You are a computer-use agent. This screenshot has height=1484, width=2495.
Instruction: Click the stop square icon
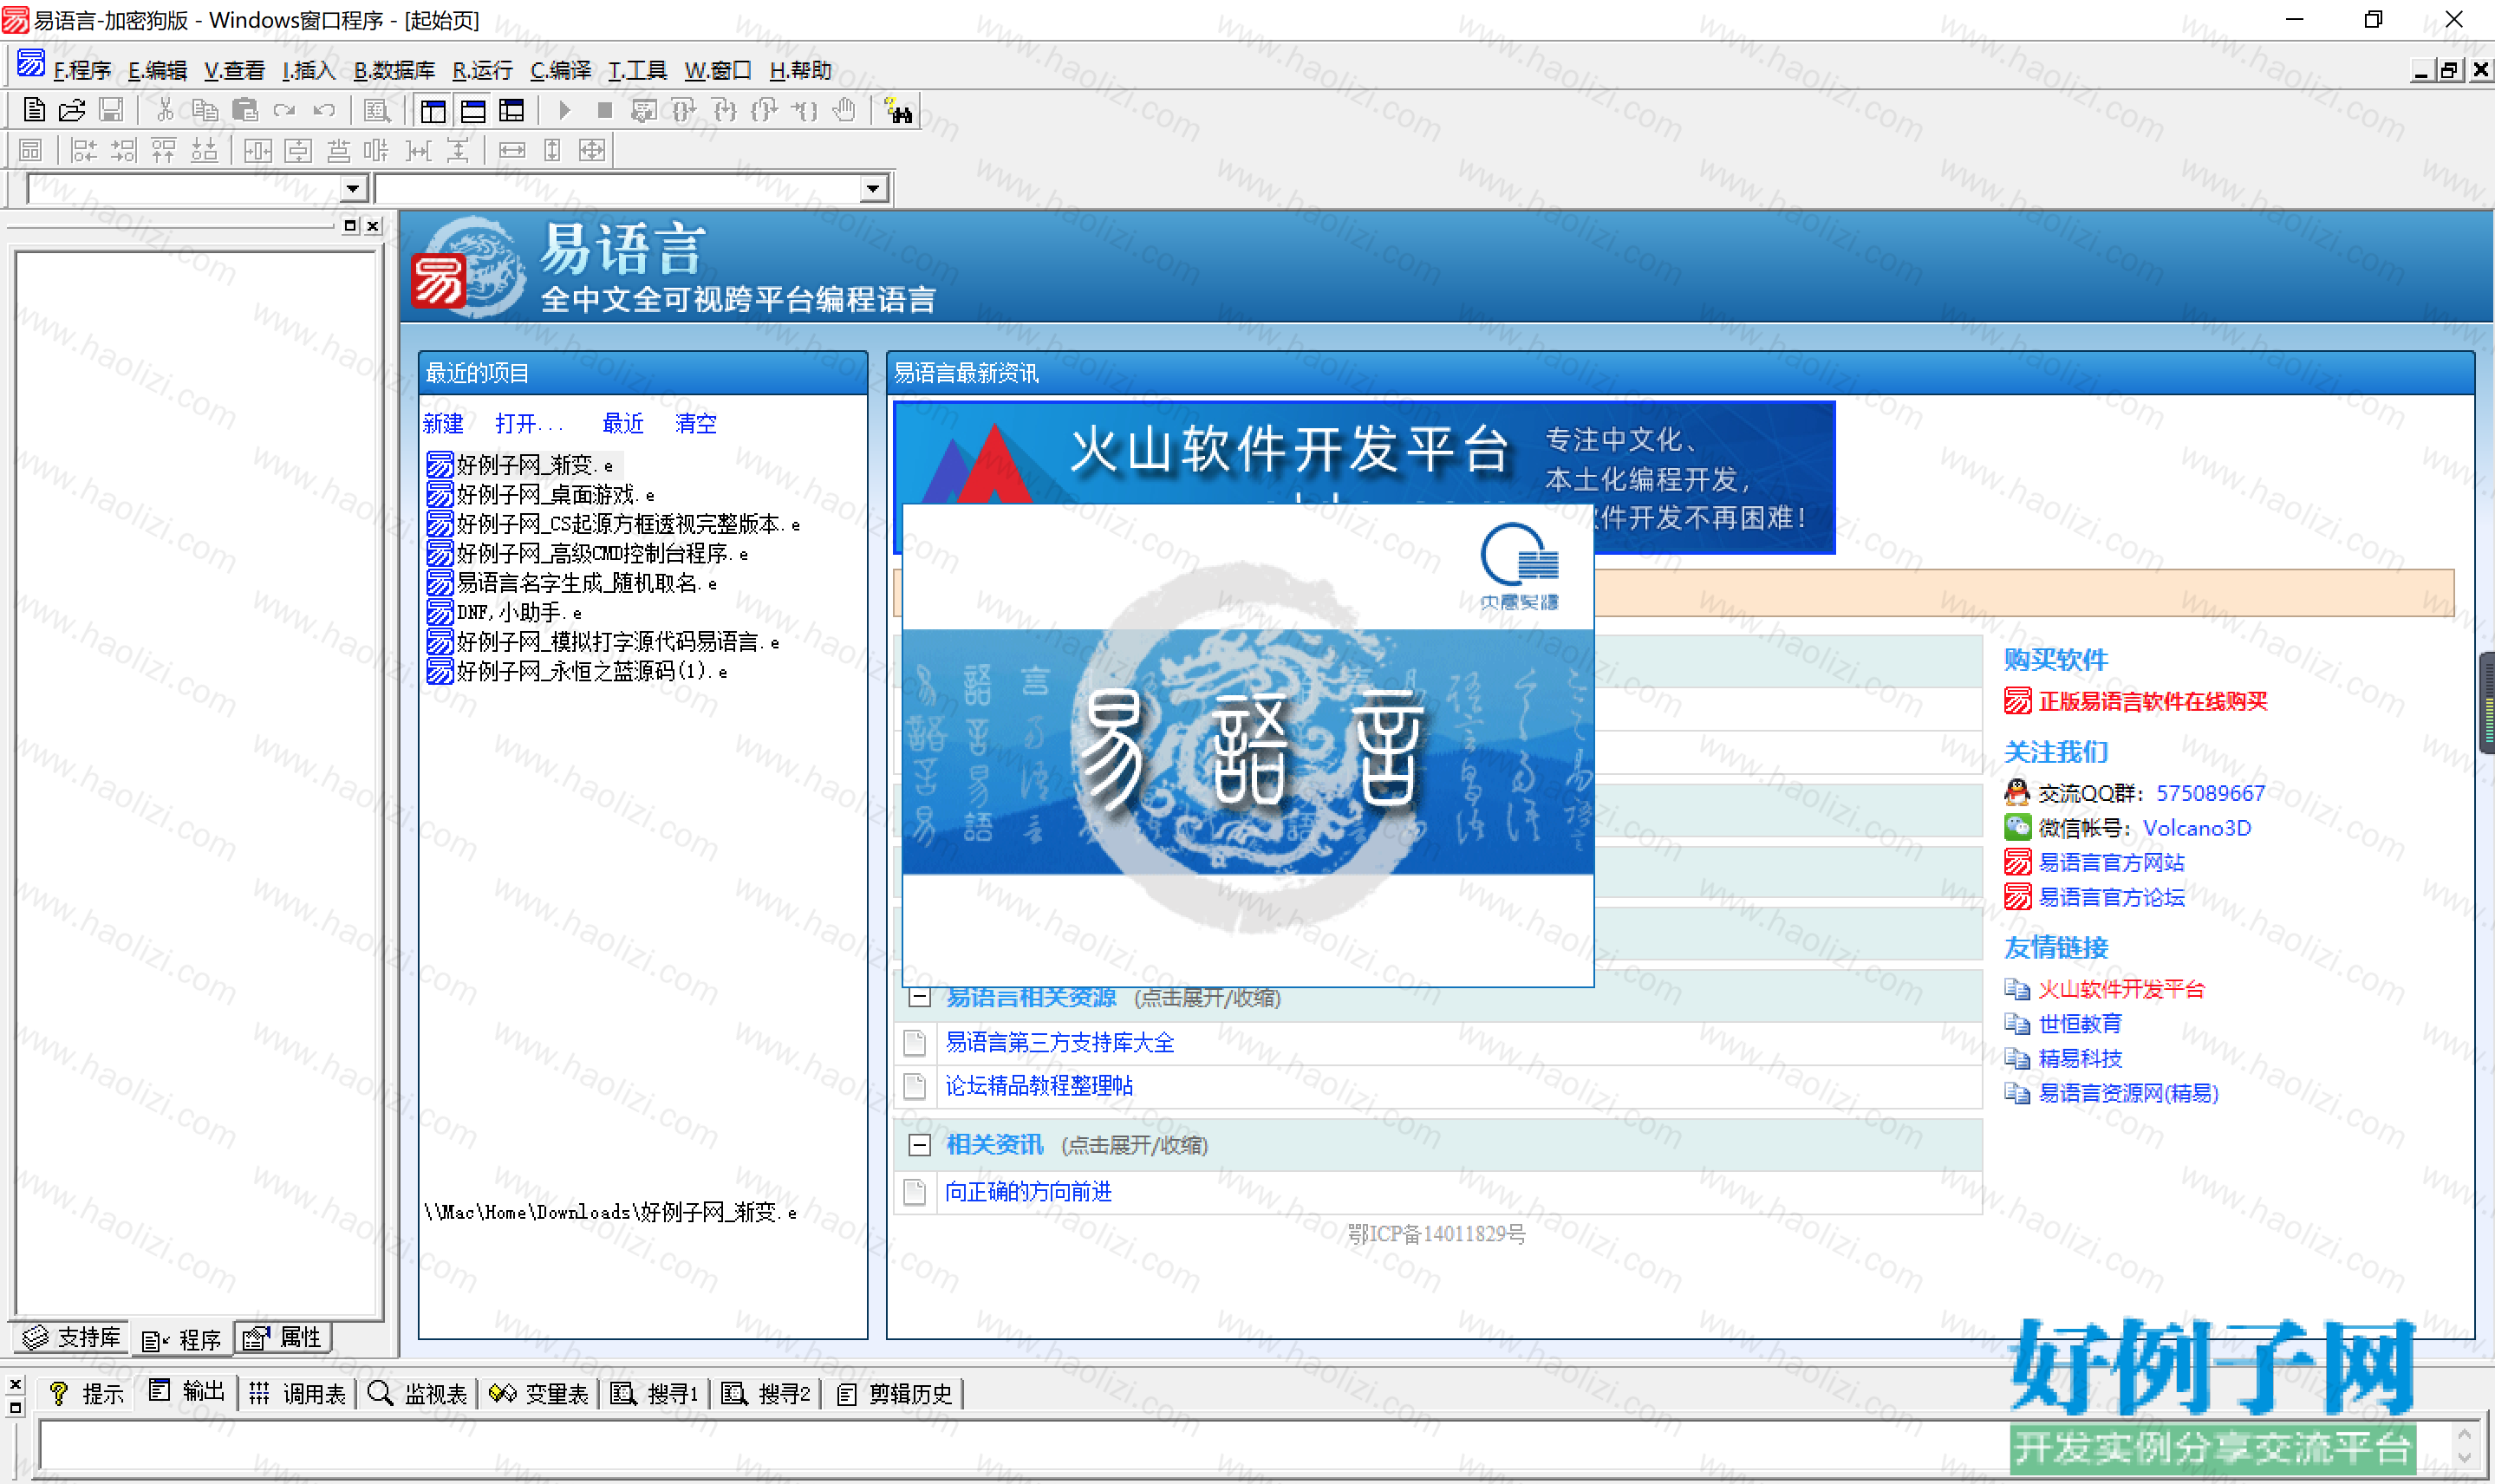click(x=604, y=110)
